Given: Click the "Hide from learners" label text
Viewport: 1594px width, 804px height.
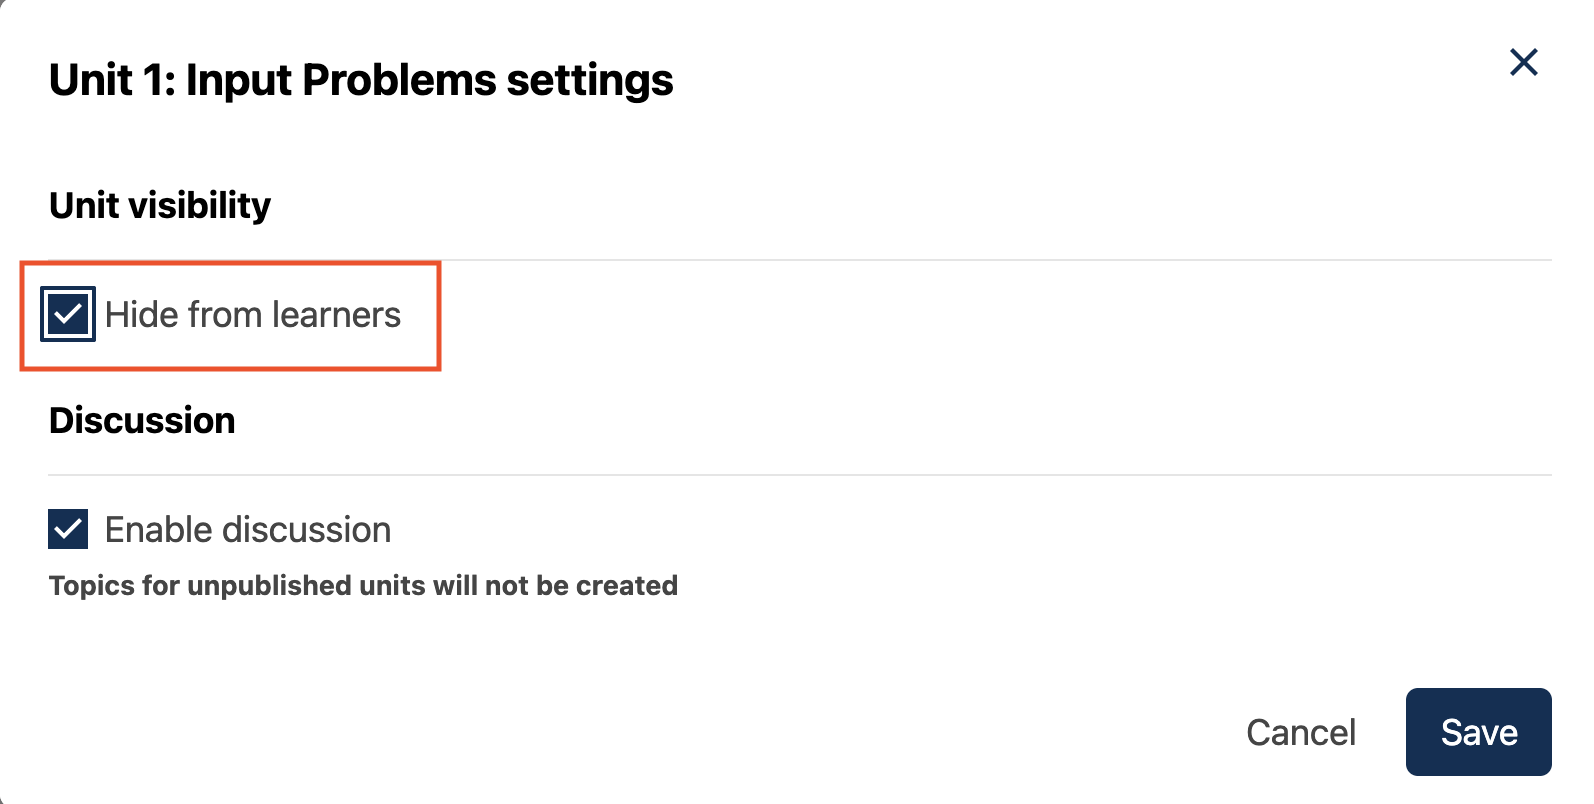Looking at the screenshot, I should click(252, 315).
